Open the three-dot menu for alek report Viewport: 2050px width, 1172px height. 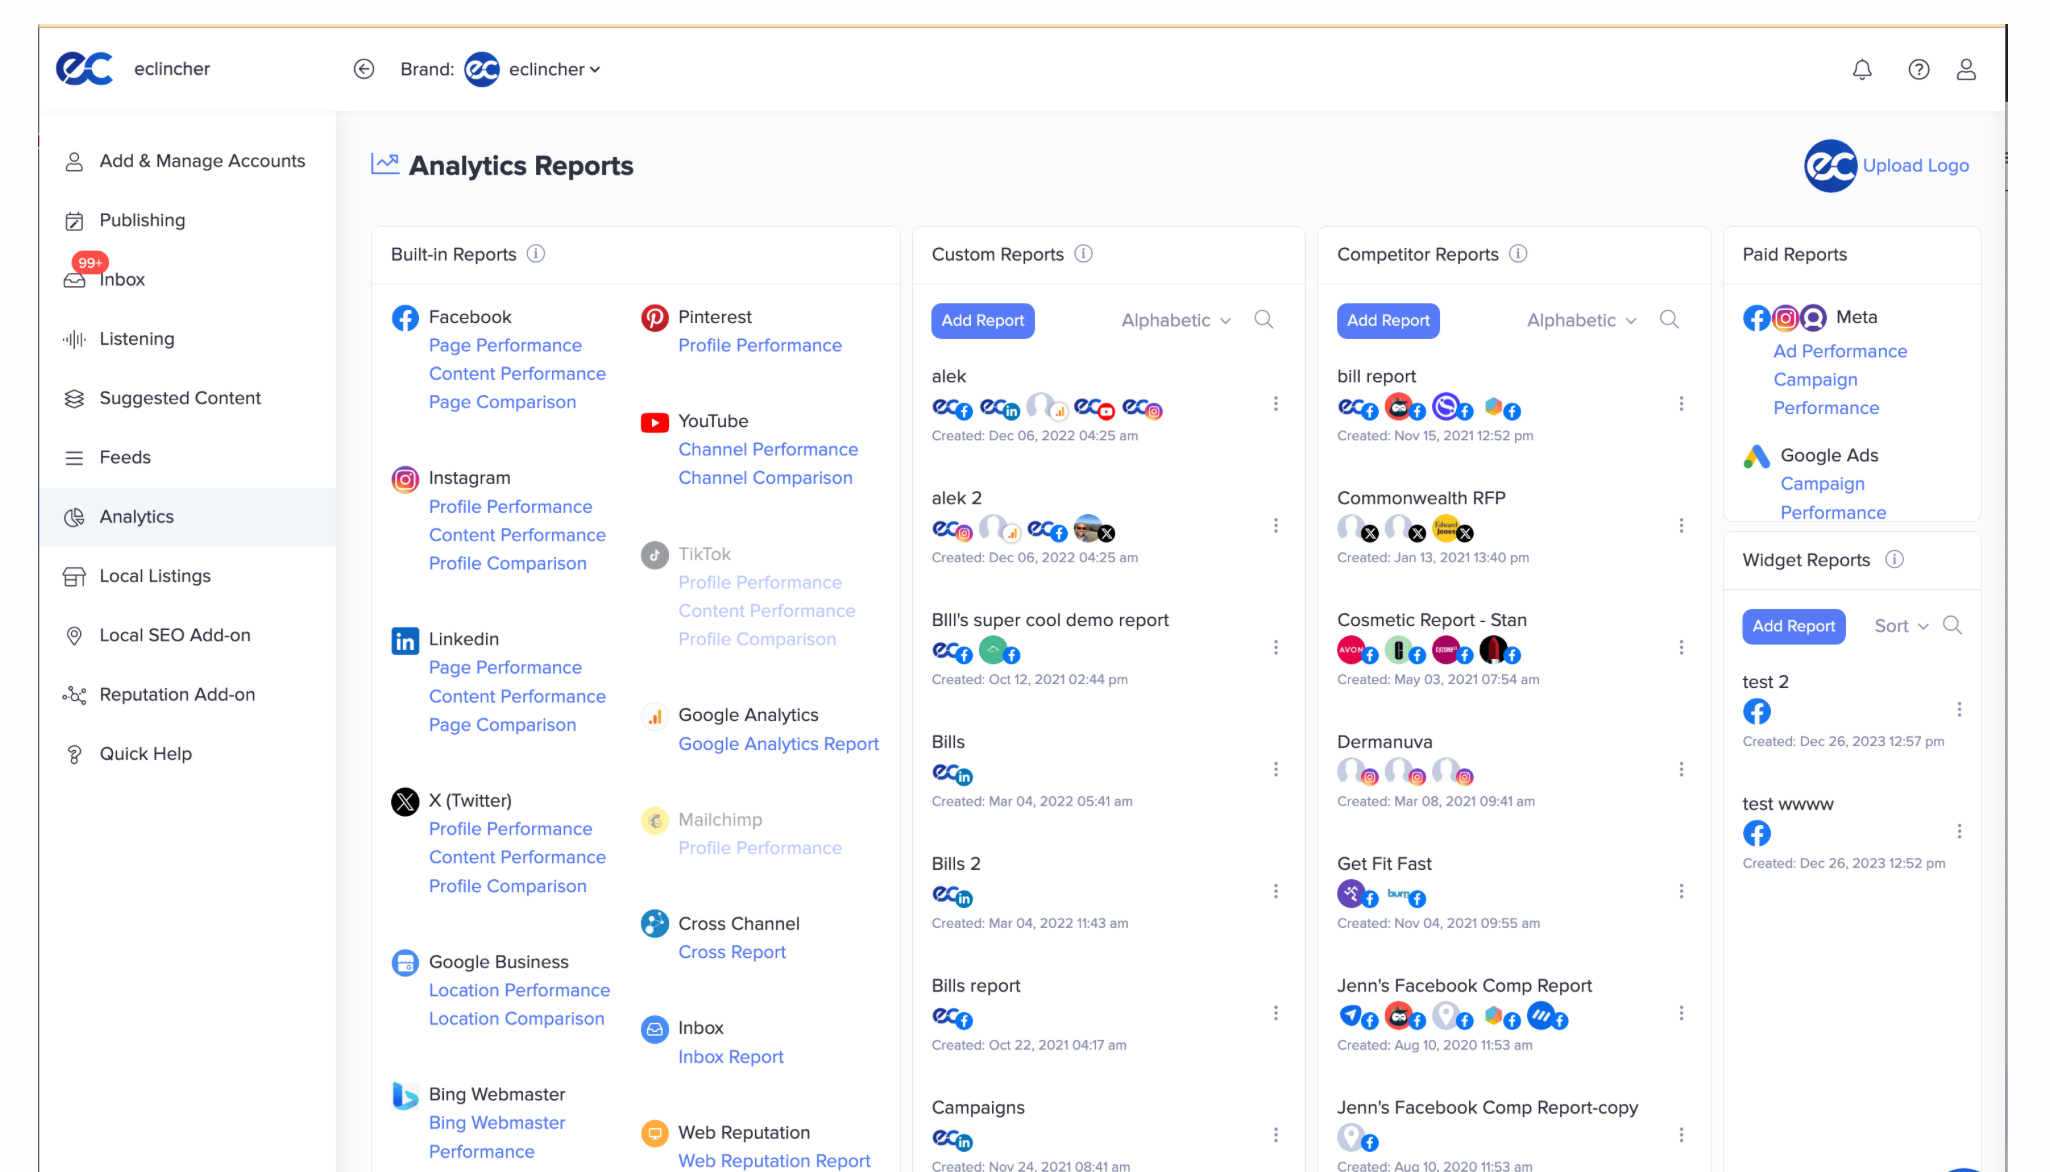tap(1275, 404)
